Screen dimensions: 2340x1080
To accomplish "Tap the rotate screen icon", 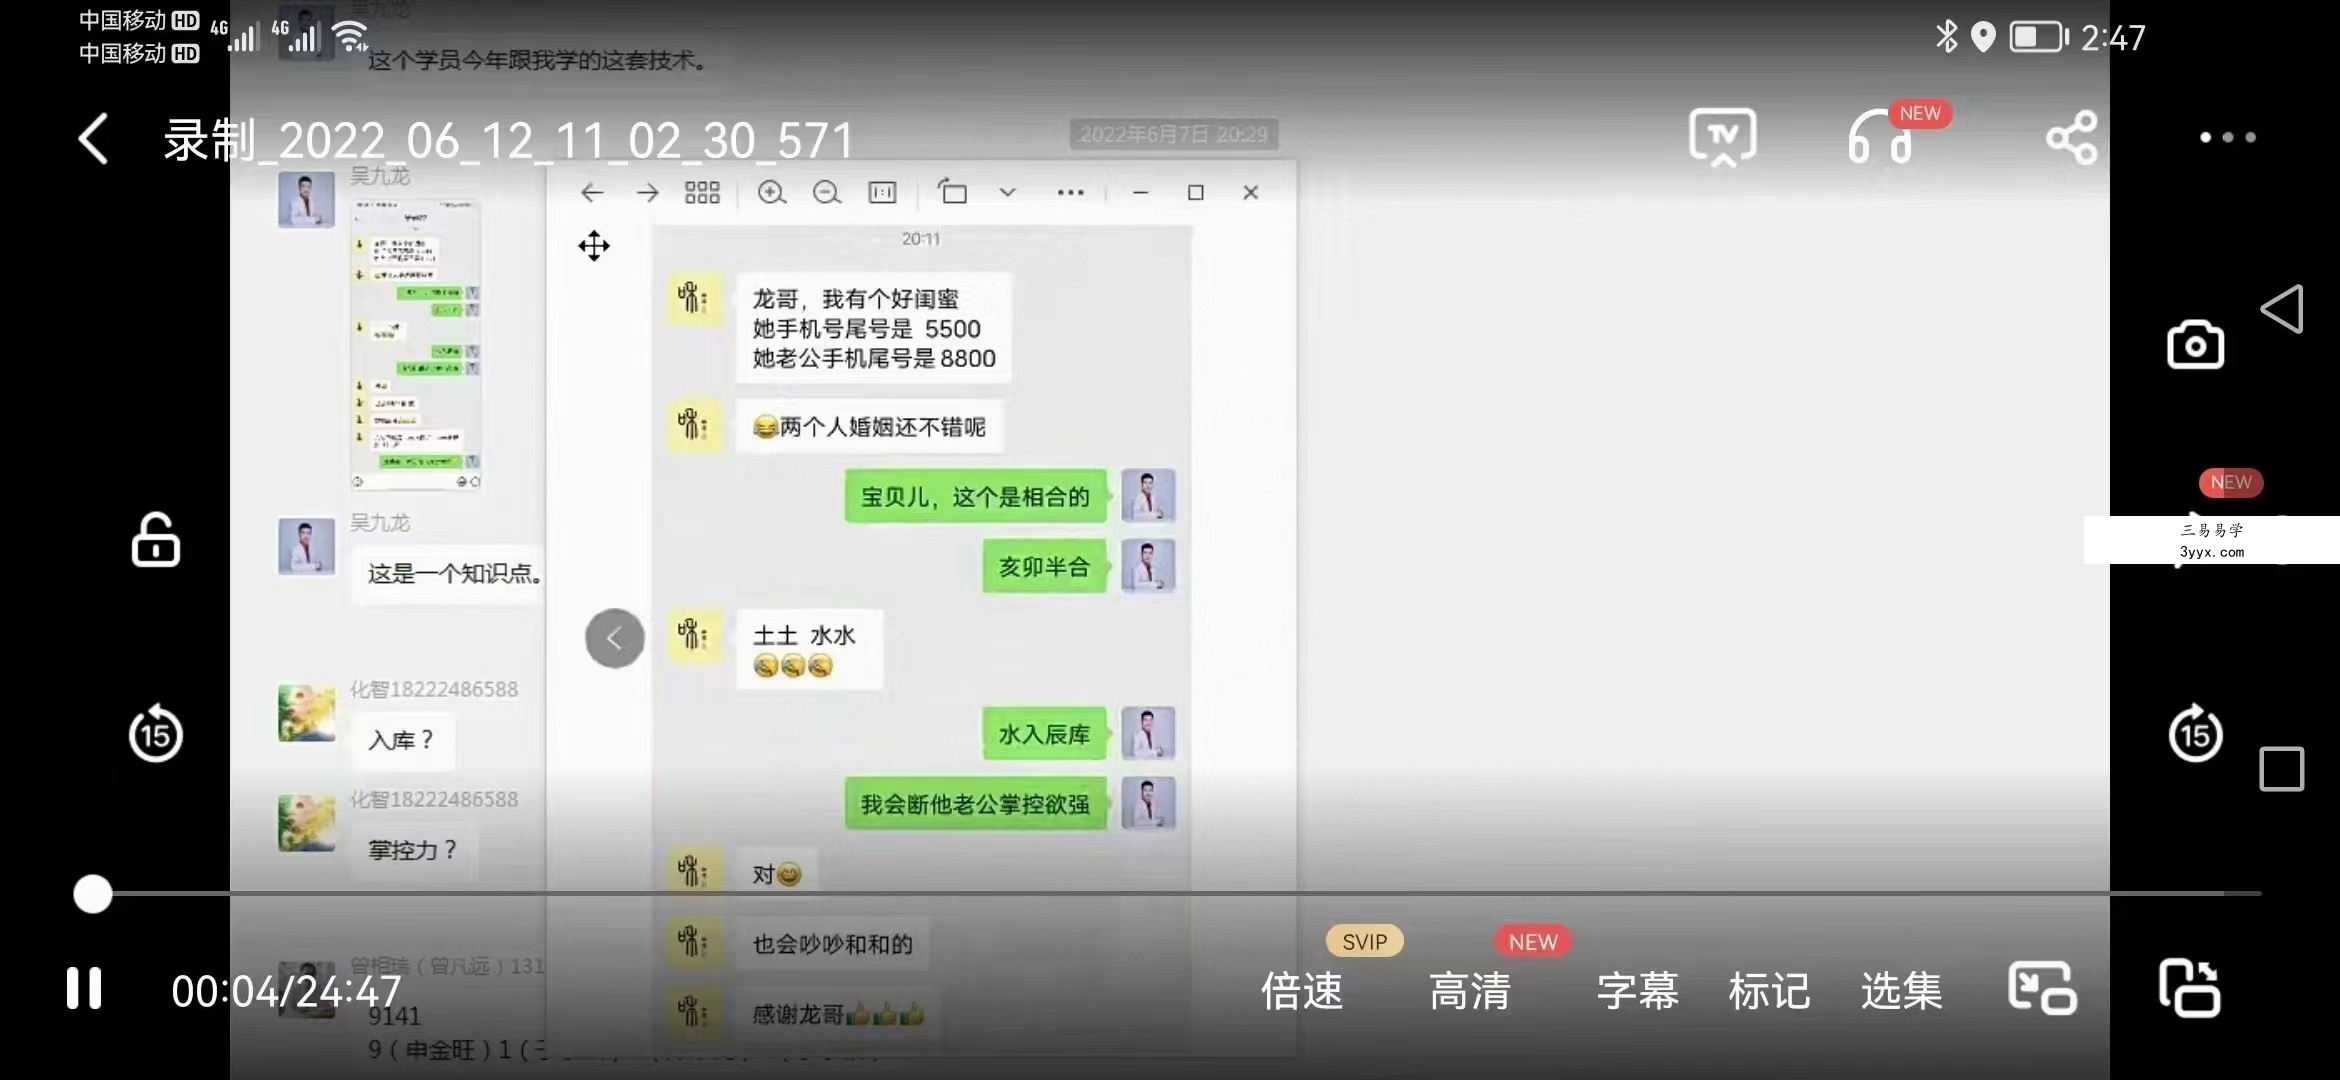I will (2189, 988).
